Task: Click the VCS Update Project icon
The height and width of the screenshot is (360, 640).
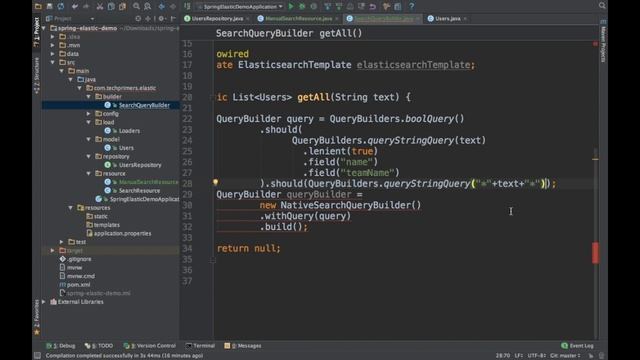Action: click(327, 6)
